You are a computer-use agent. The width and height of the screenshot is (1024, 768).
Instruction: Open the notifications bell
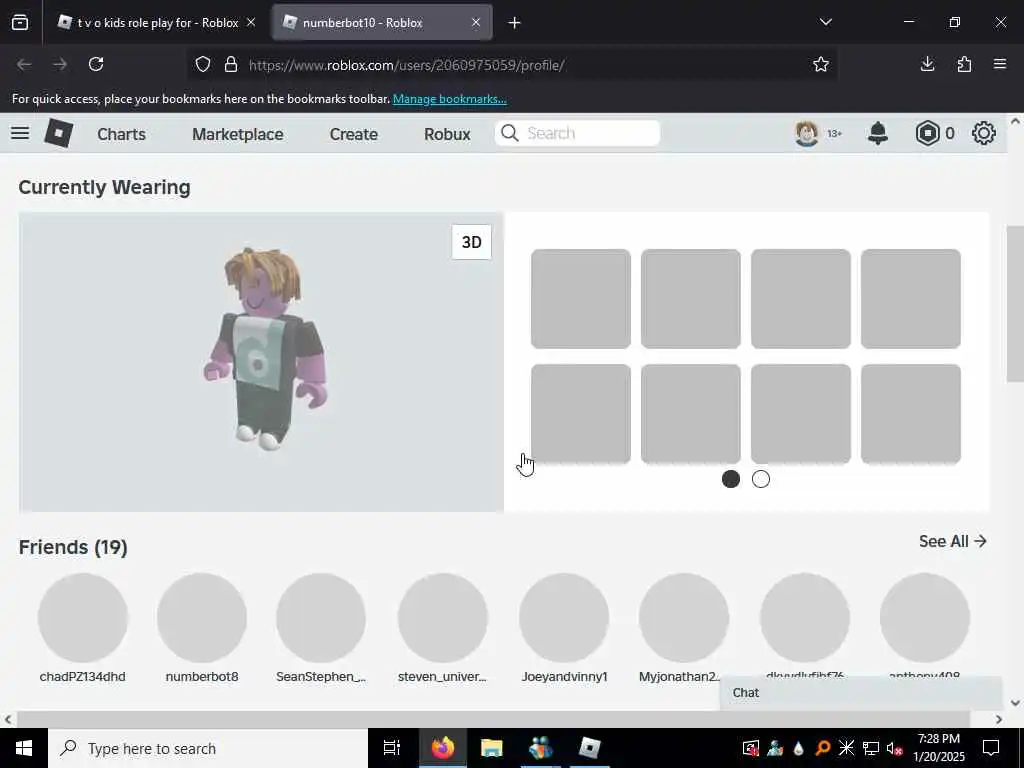click(878, 133)
